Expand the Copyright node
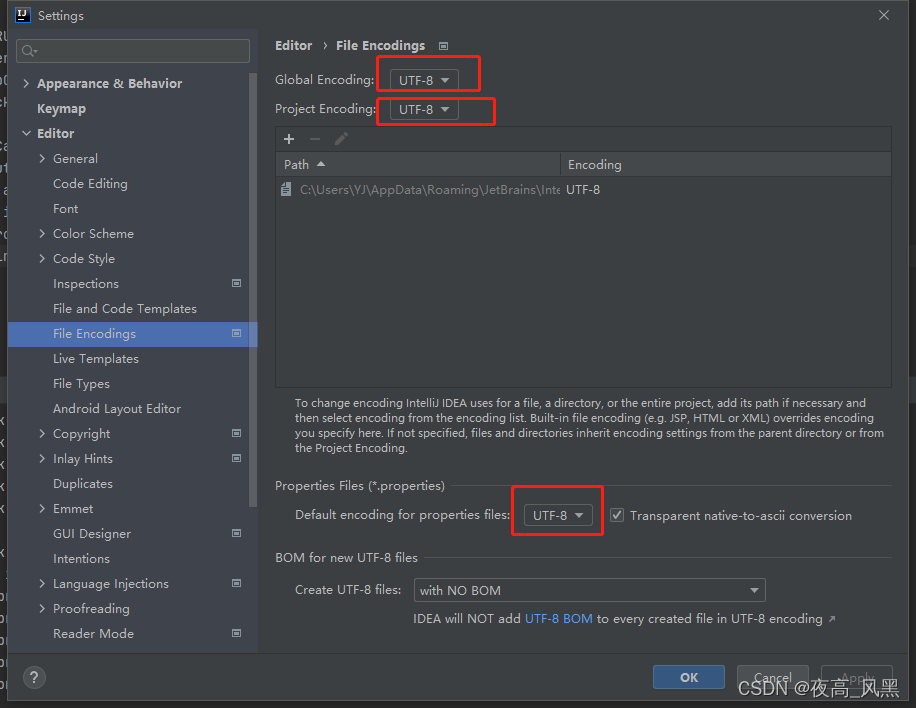 coord(42,433)
